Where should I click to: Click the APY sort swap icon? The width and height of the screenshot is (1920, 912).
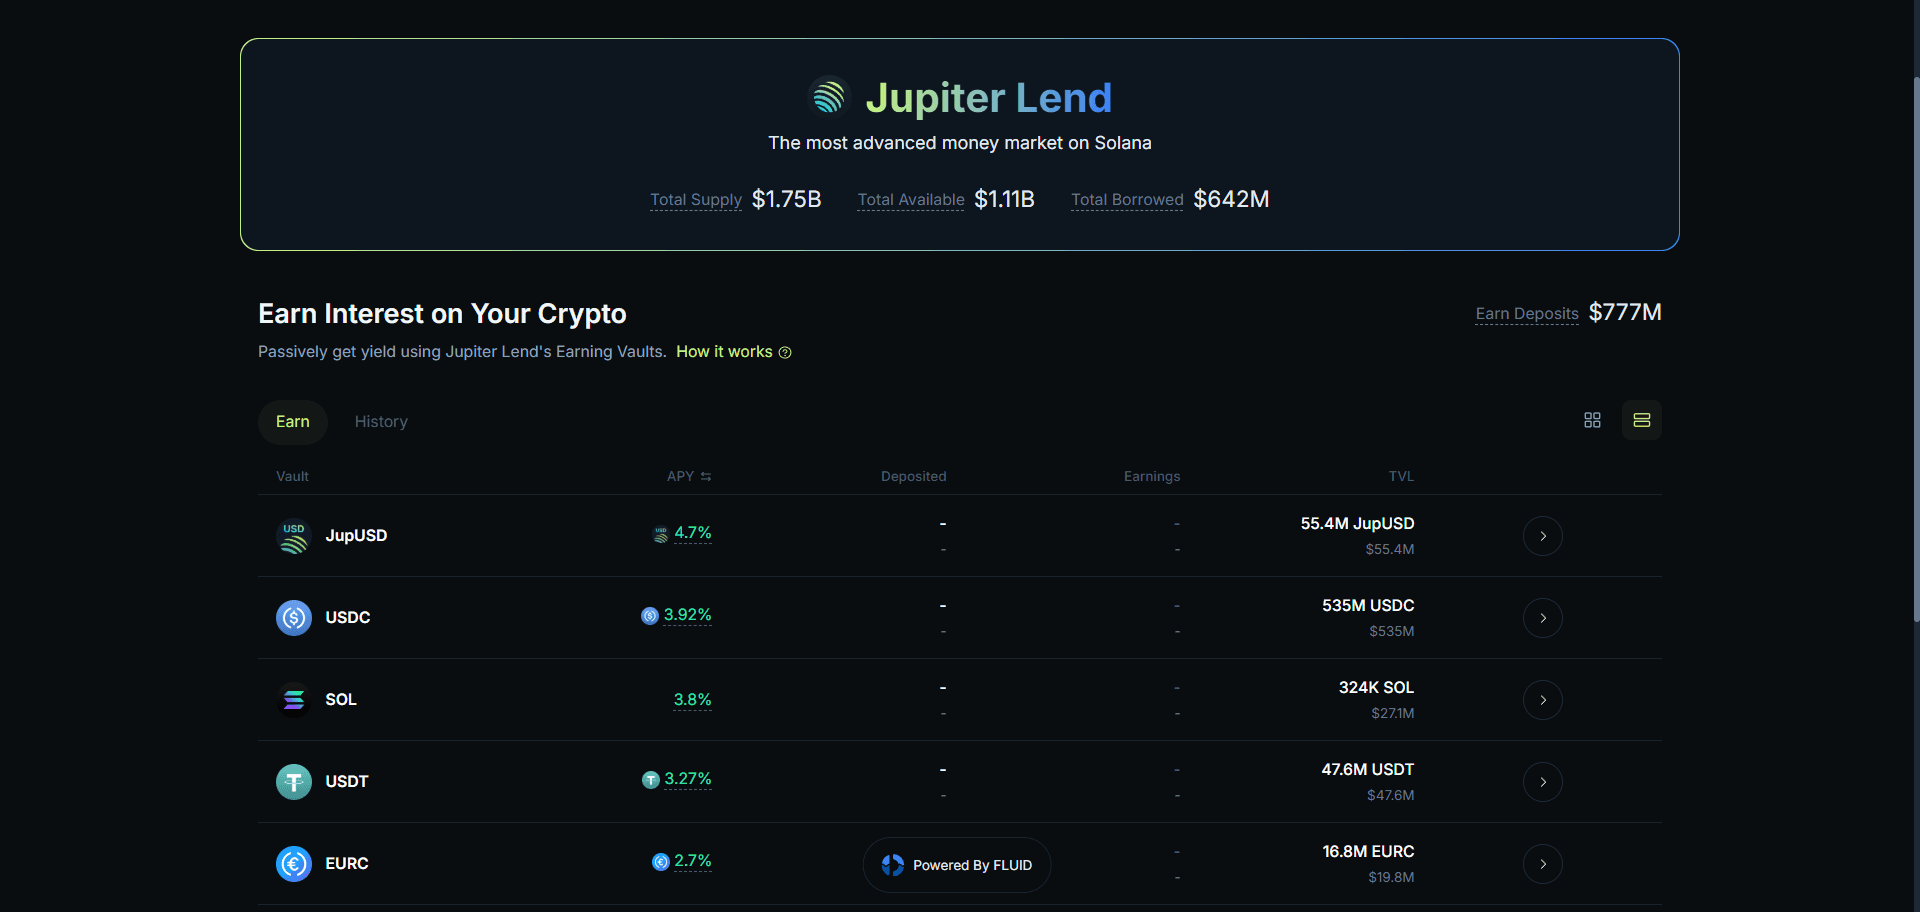coord(706,477)
